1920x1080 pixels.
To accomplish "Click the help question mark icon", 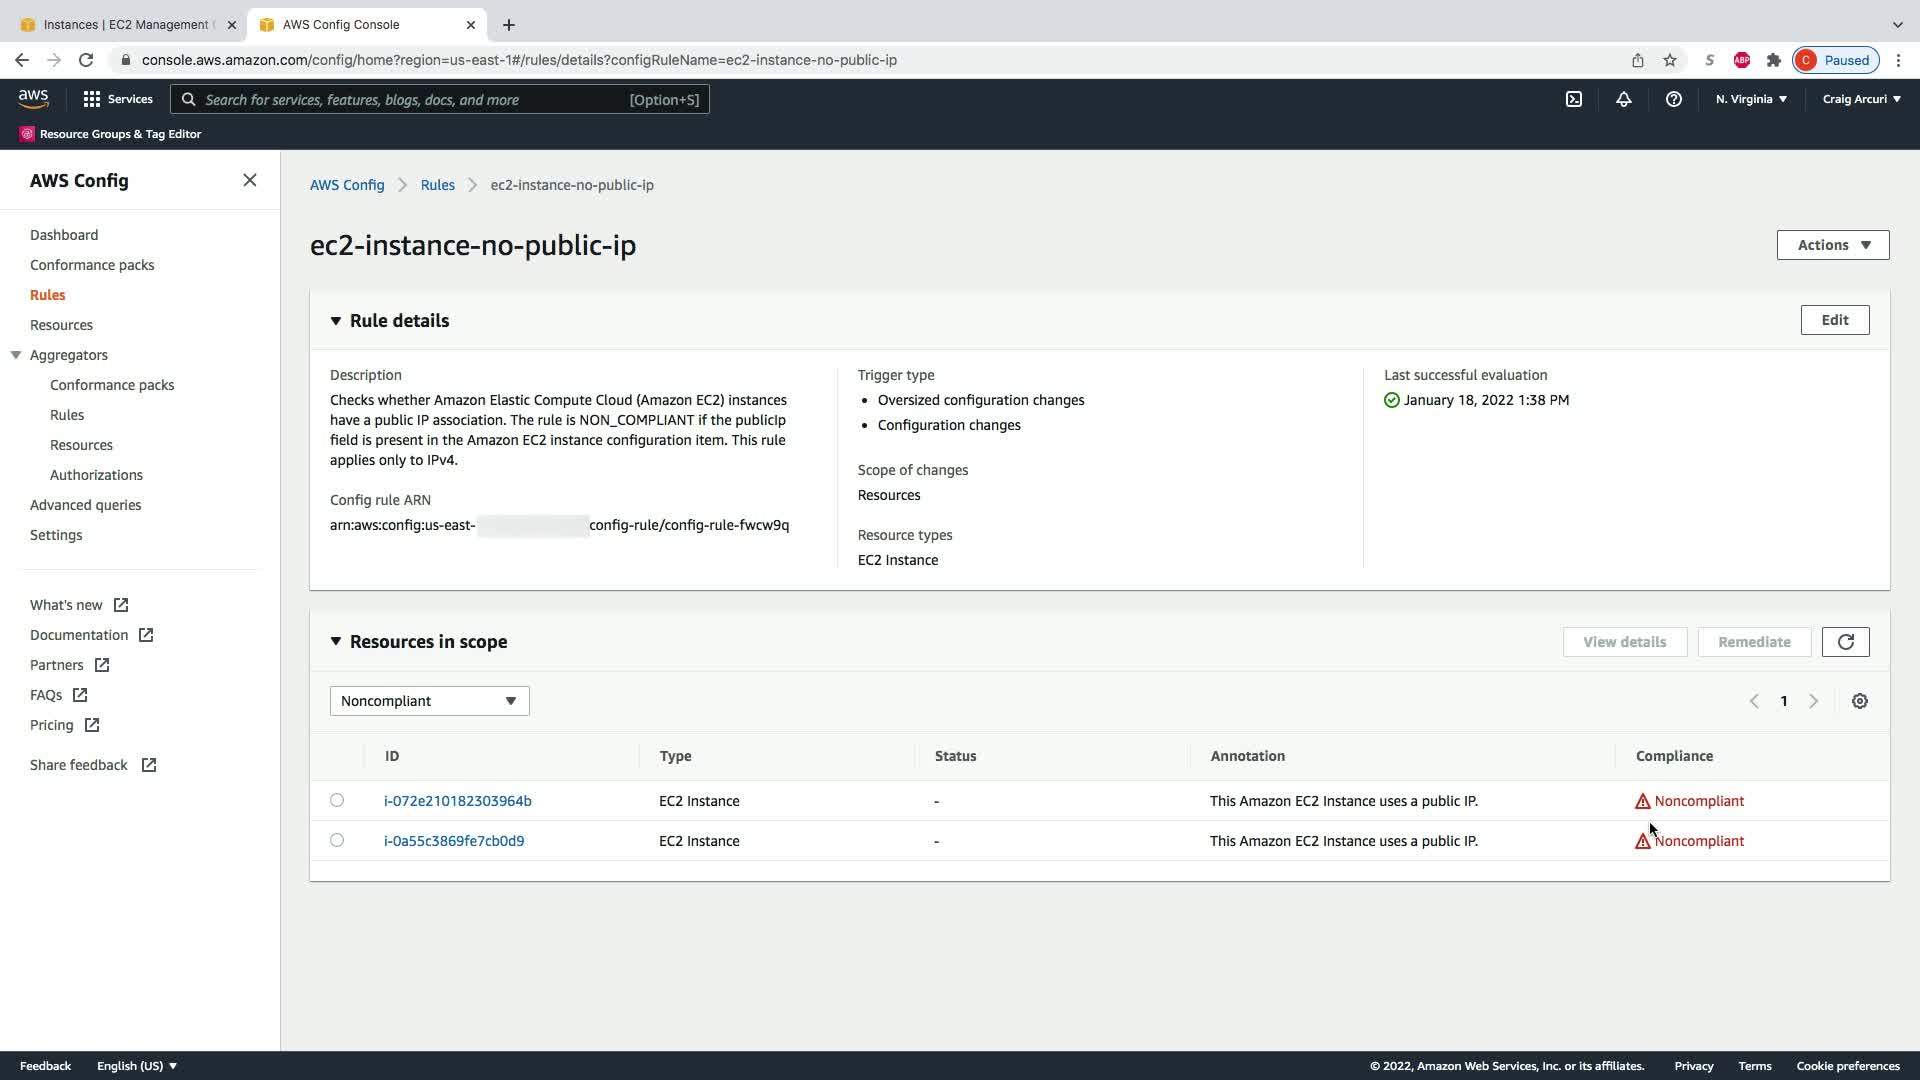I will [1673, 99].
